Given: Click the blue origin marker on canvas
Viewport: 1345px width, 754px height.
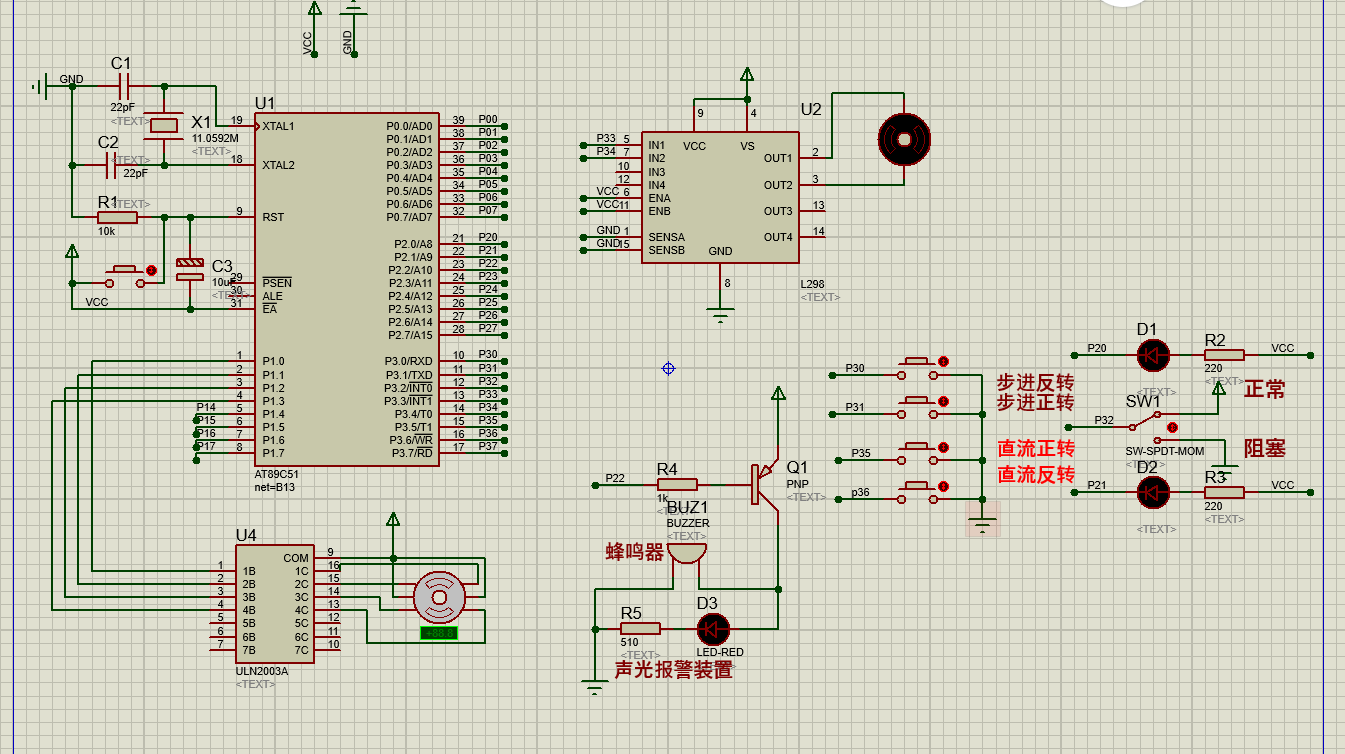Looking at the screenshot, I should pos(668,369).
